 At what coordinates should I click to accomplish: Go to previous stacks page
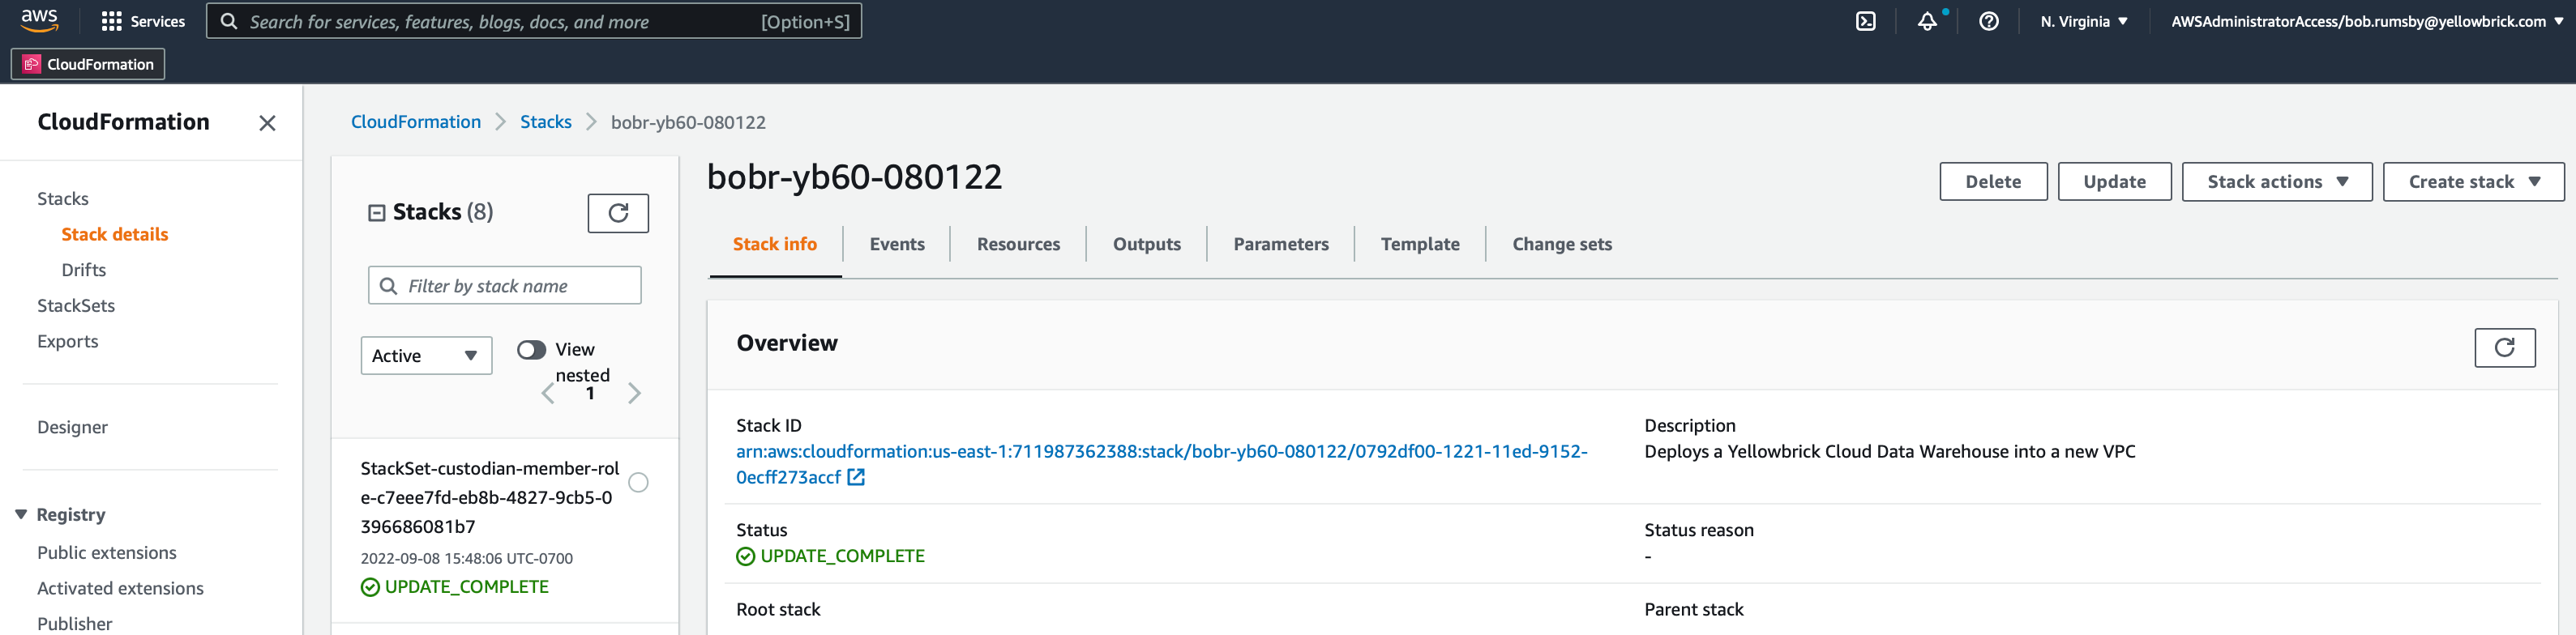pyautogui.click(x=548, y=393)
